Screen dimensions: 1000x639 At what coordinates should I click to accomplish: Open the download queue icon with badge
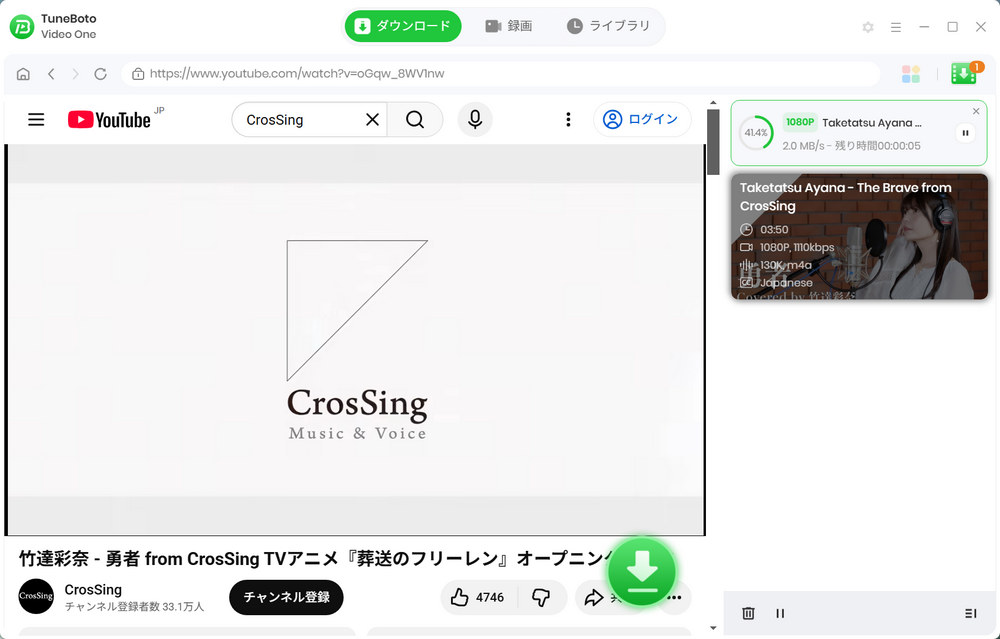pos(966,73)
